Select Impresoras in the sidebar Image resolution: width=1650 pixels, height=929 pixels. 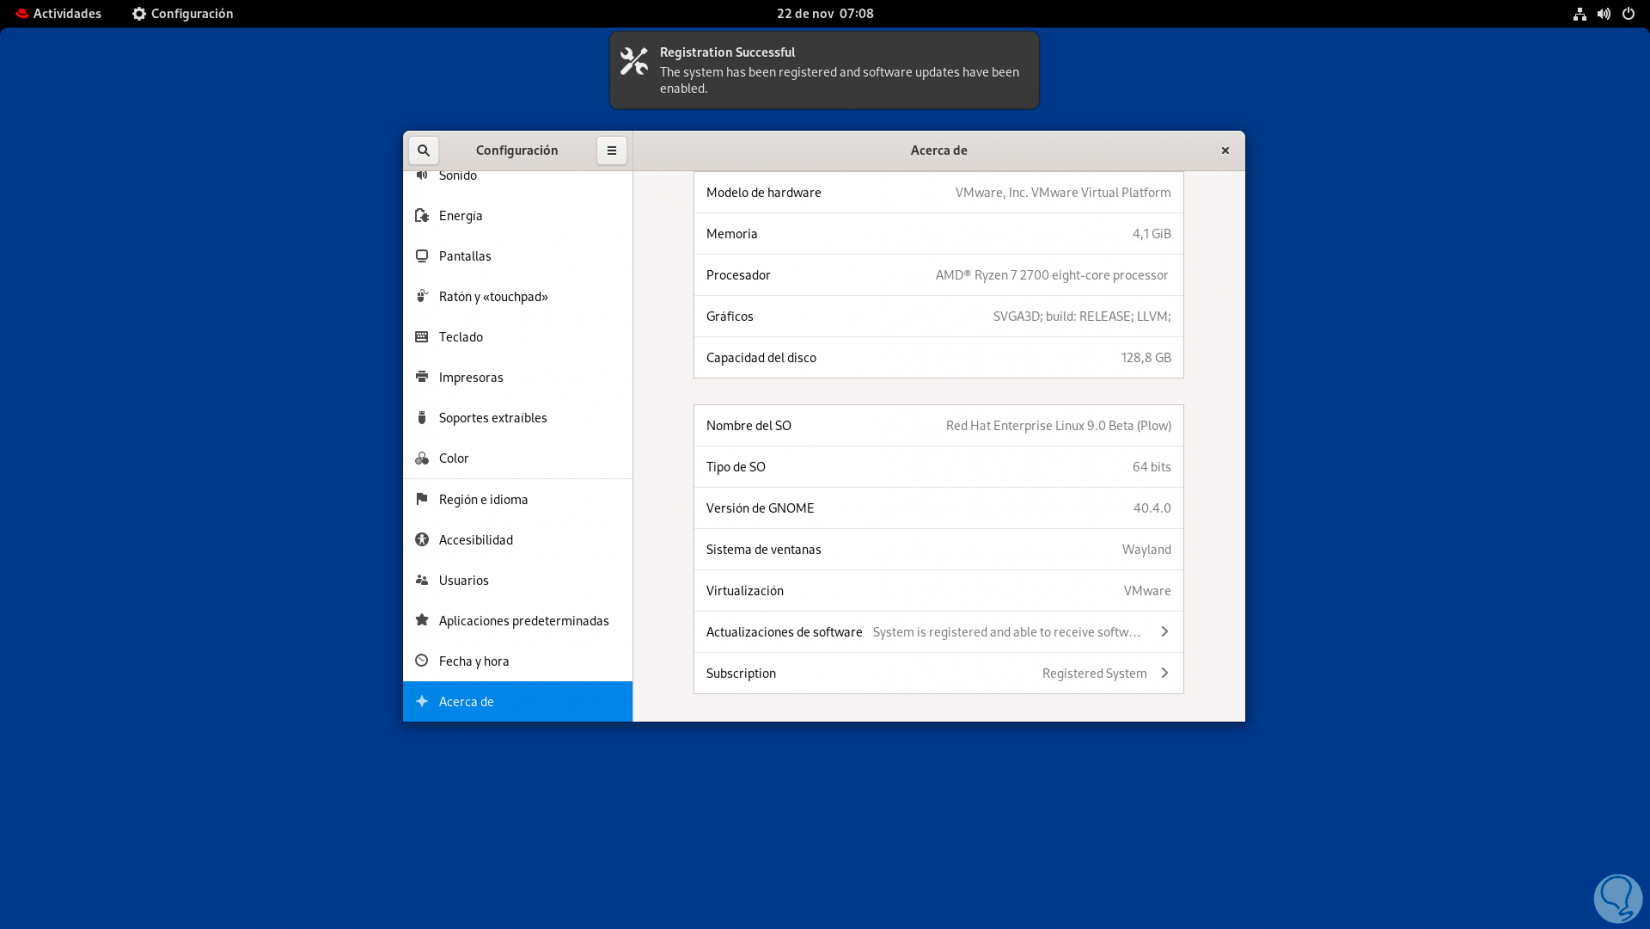point(518,377)
